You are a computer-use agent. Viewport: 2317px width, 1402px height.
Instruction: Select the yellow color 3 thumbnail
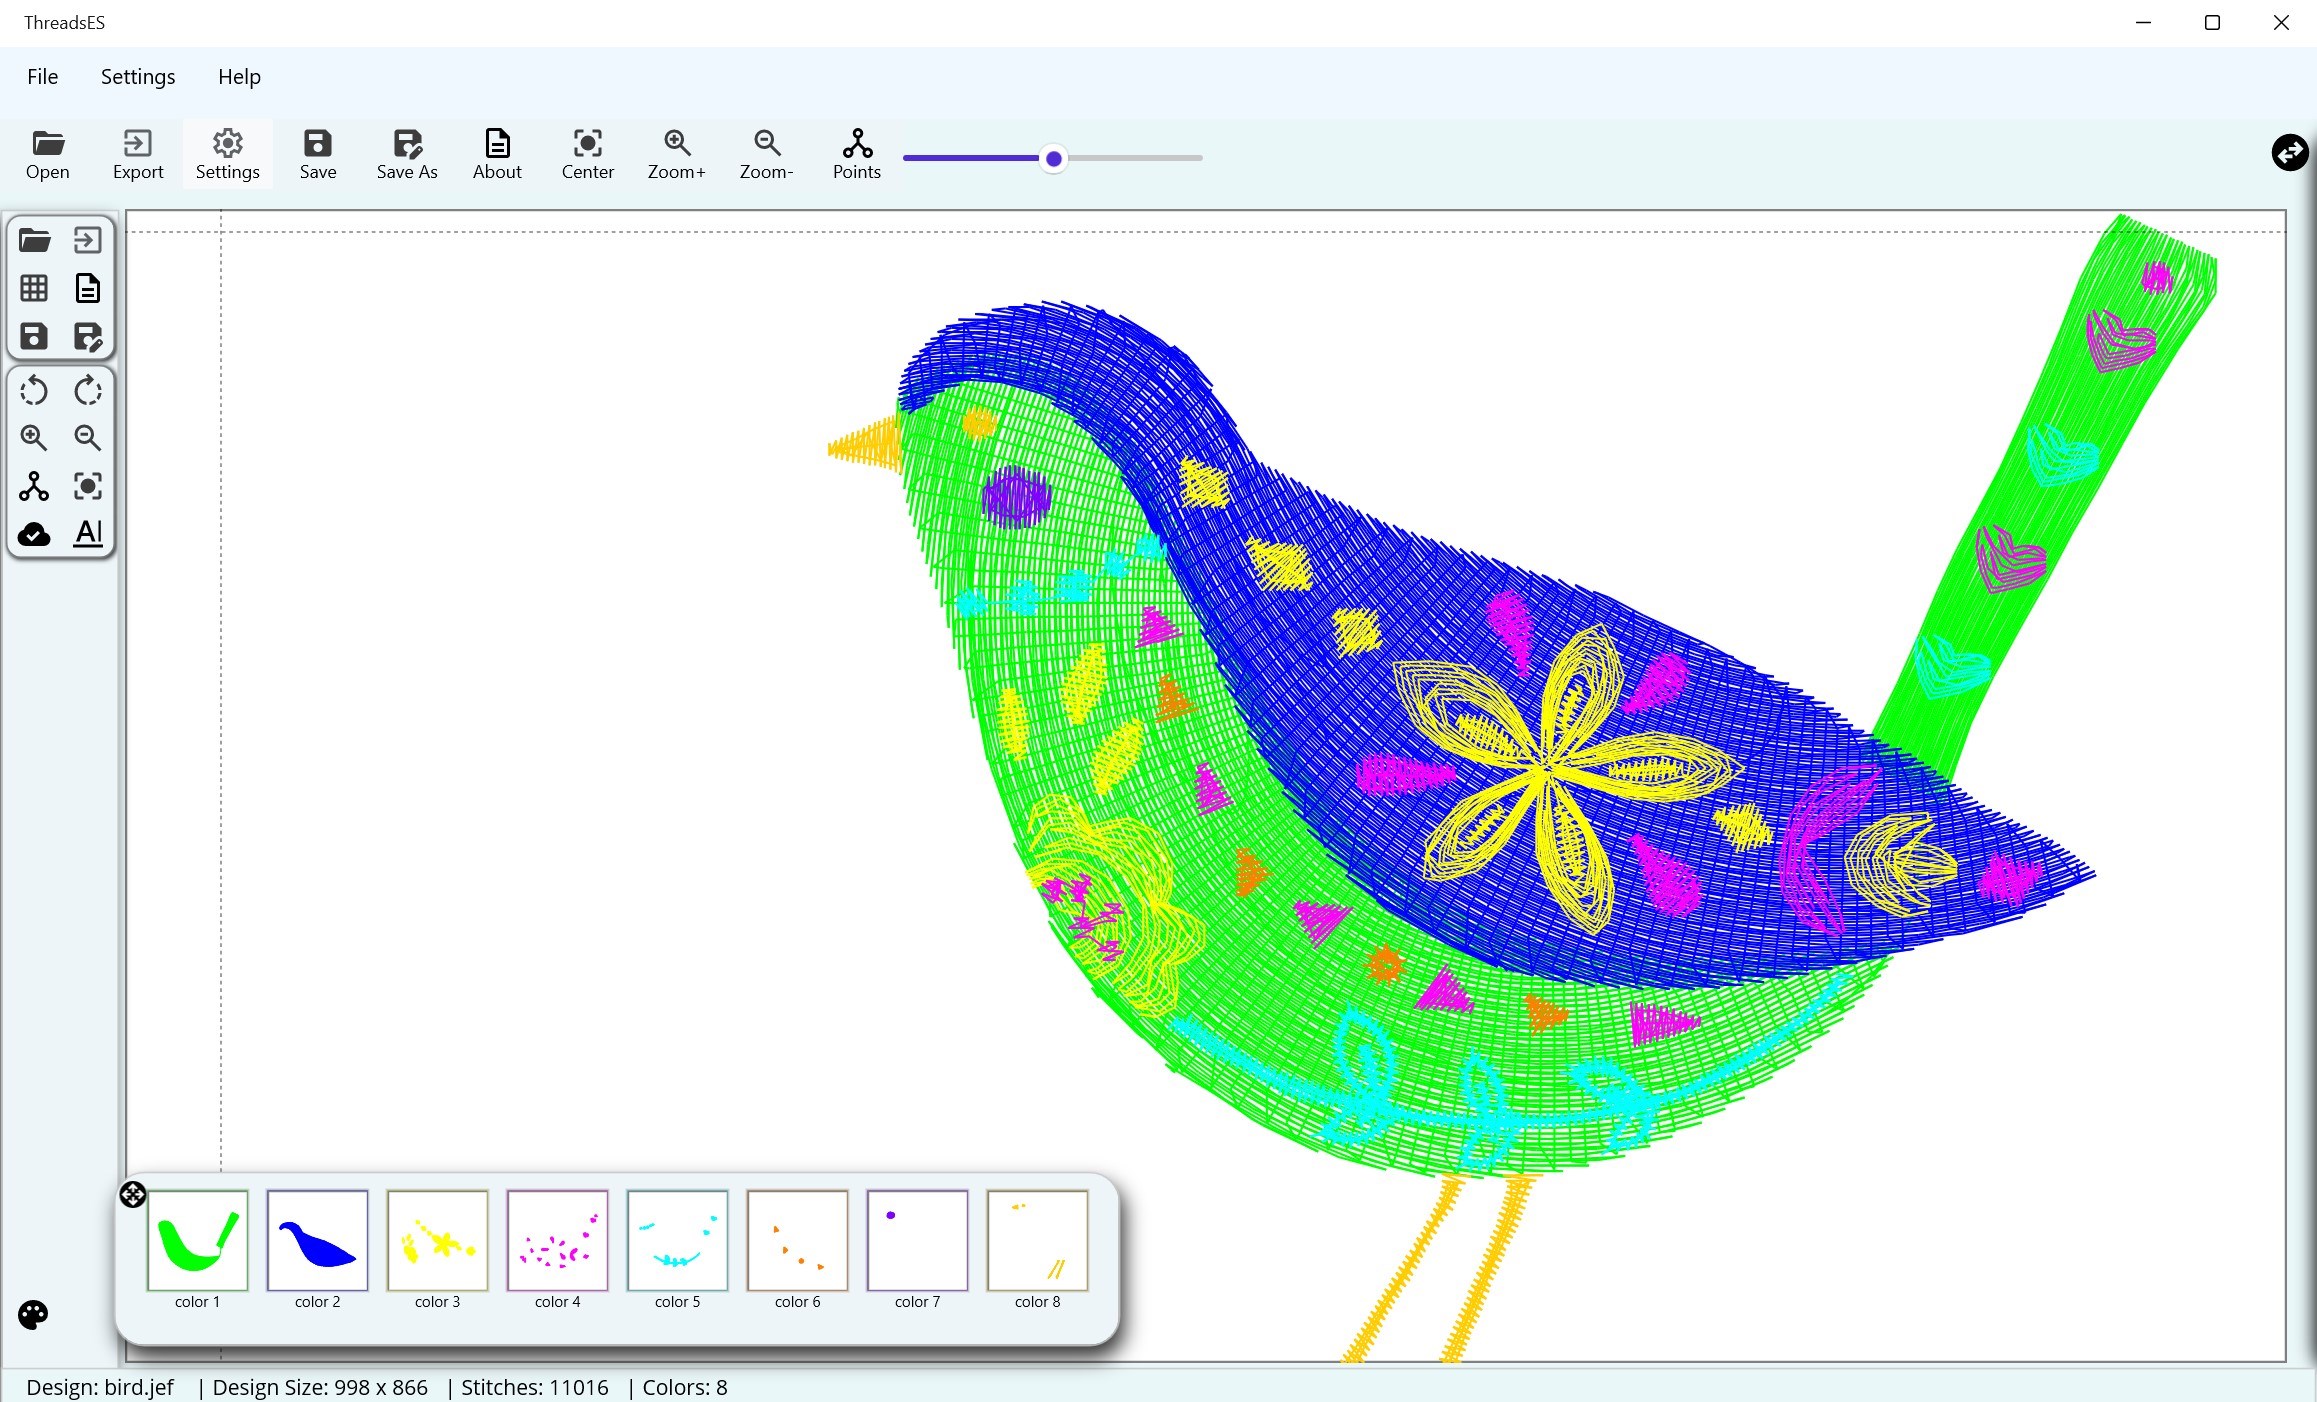tap(437, 1240)
